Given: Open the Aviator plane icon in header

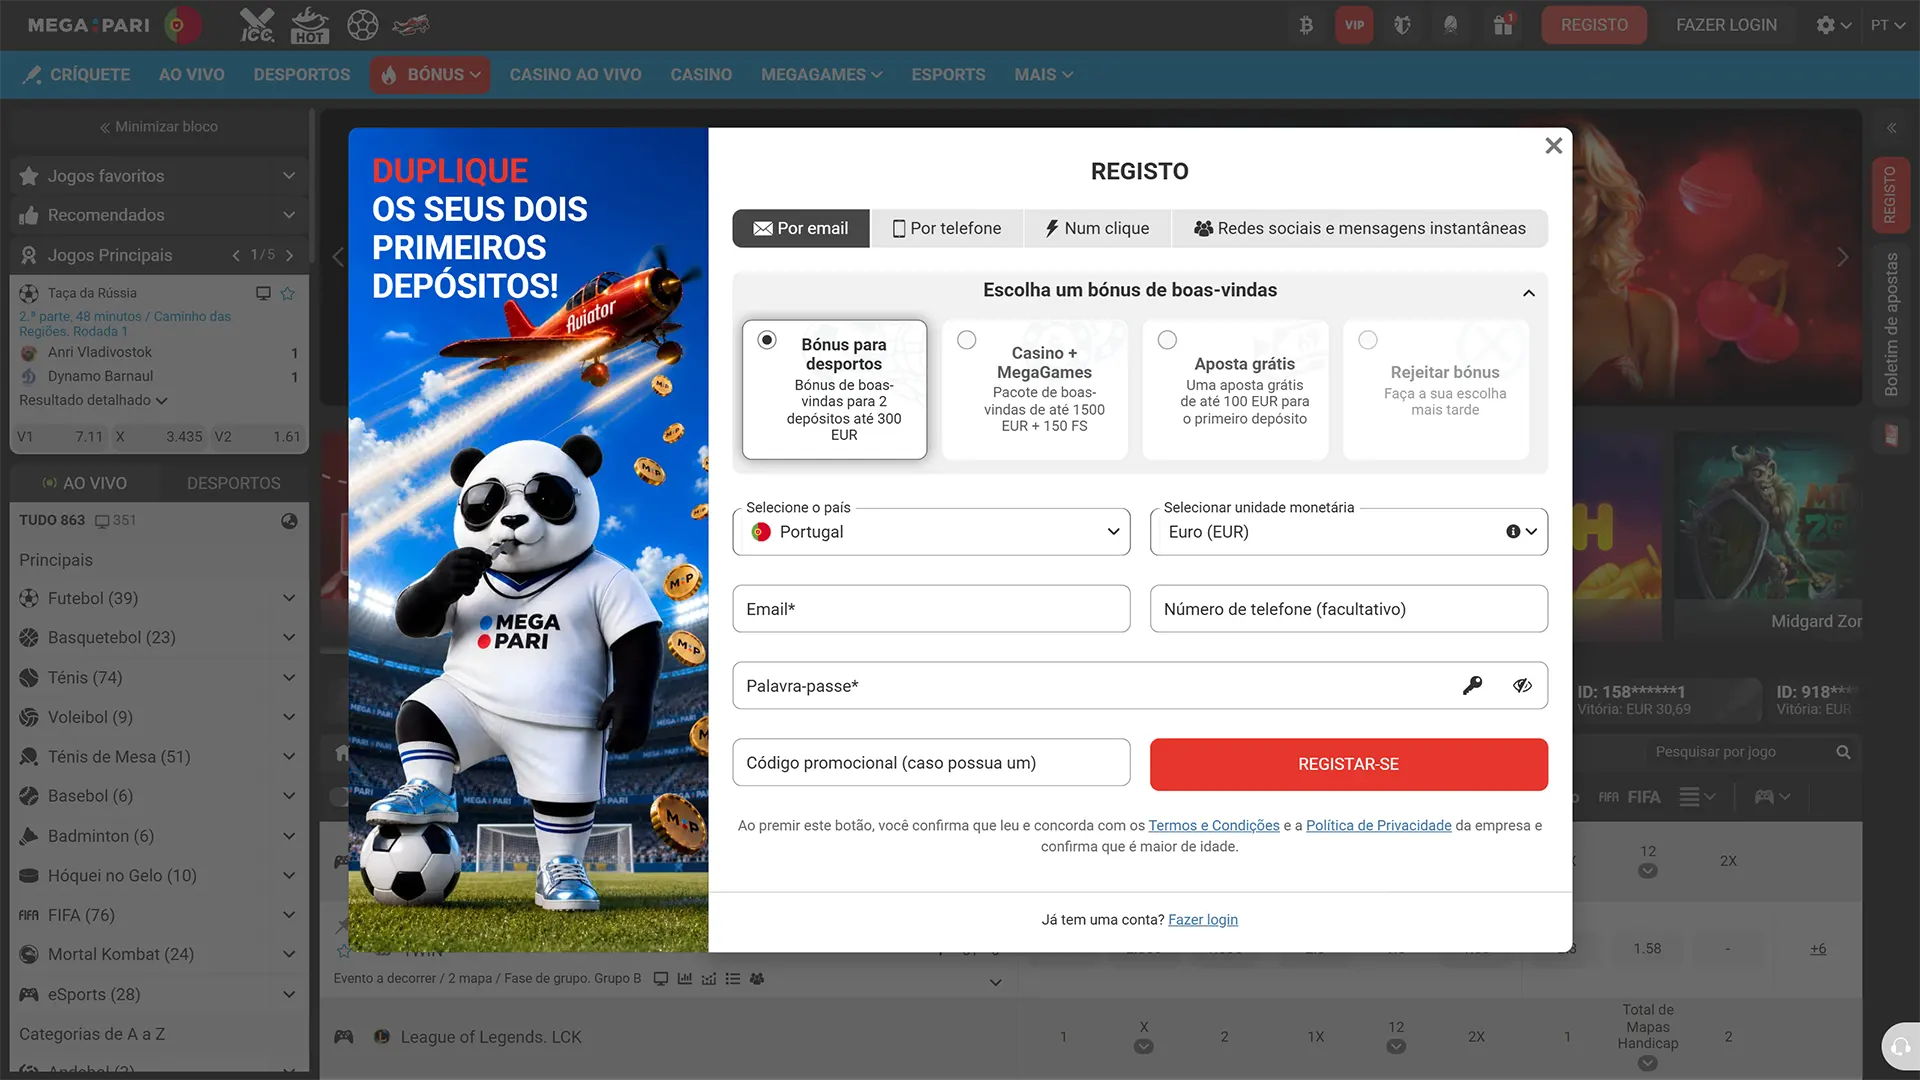Looking at the screenshot, I should [x=411, y=25].
